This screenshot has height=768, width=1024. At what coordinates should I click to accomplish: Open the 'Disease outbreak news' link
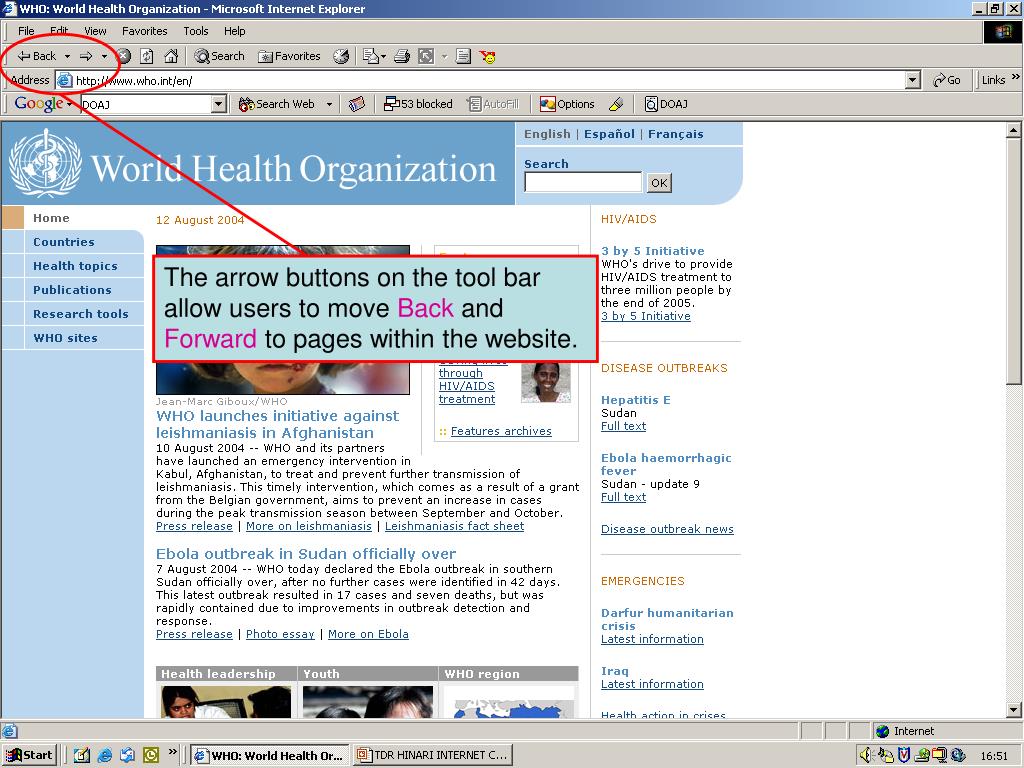point(667,529)
